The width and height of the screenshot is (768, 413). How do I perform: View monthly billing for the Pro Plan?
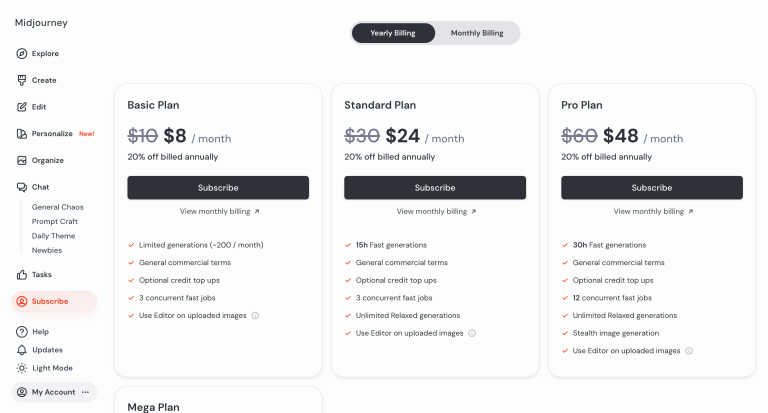[x=652, y=212]
